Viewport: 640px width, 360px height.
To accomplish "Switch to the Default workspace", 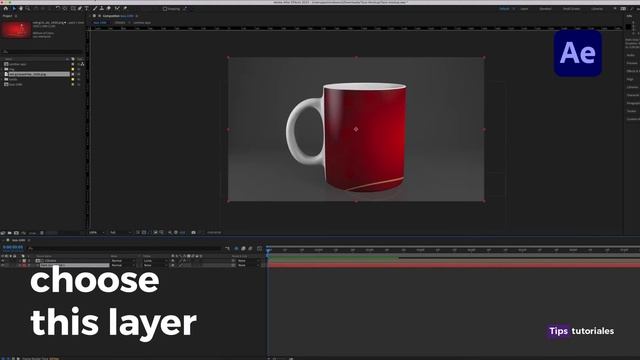I will click(504, 9).
